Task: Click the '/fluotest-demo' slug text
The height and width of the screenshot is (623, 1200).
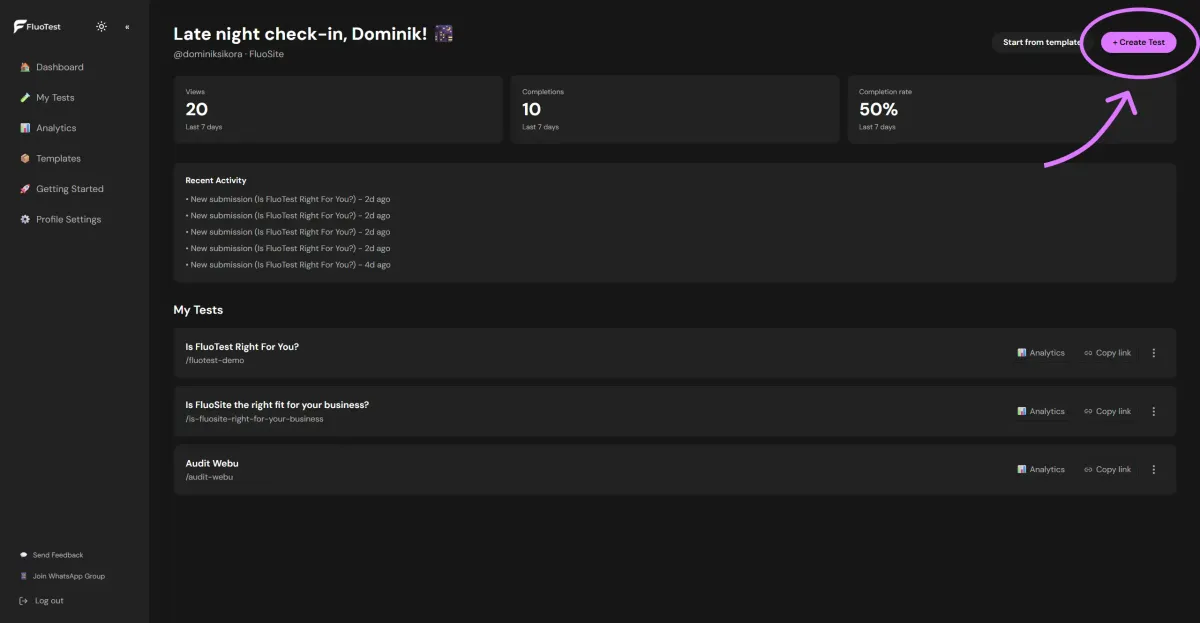Action: (x=215, y=361)
